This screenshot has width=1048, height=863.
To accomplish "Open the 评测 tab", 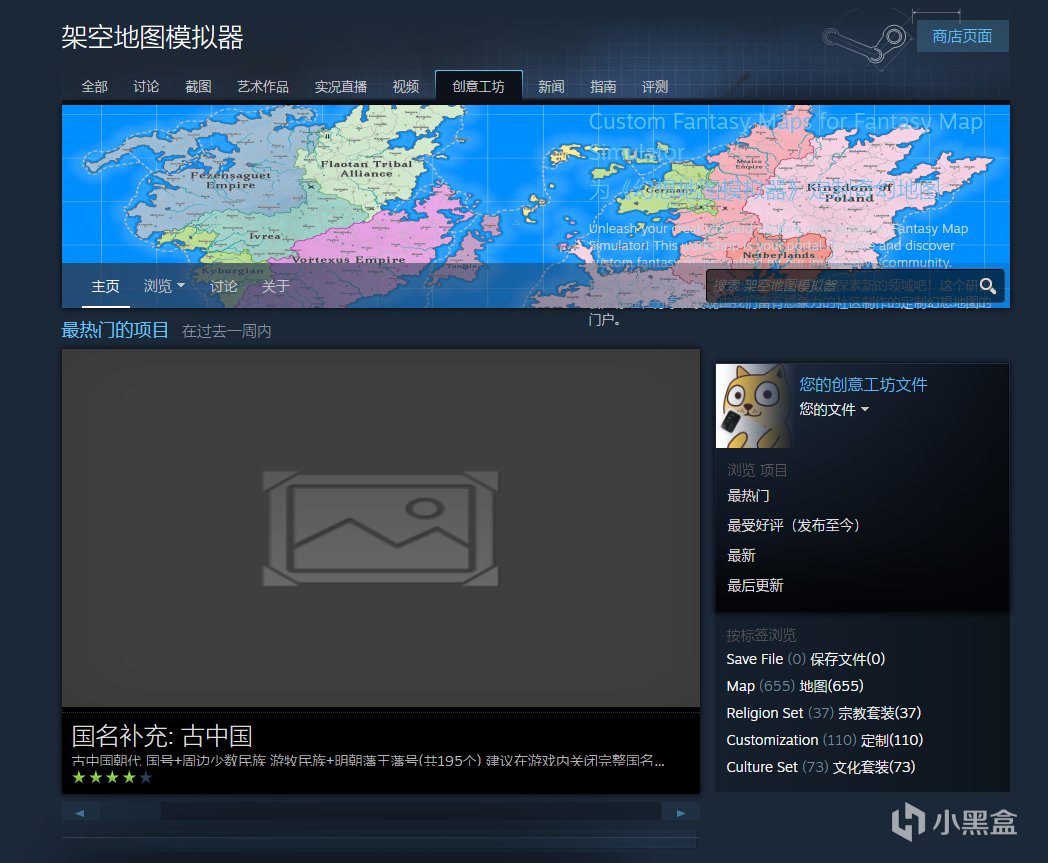I will 655,87.
